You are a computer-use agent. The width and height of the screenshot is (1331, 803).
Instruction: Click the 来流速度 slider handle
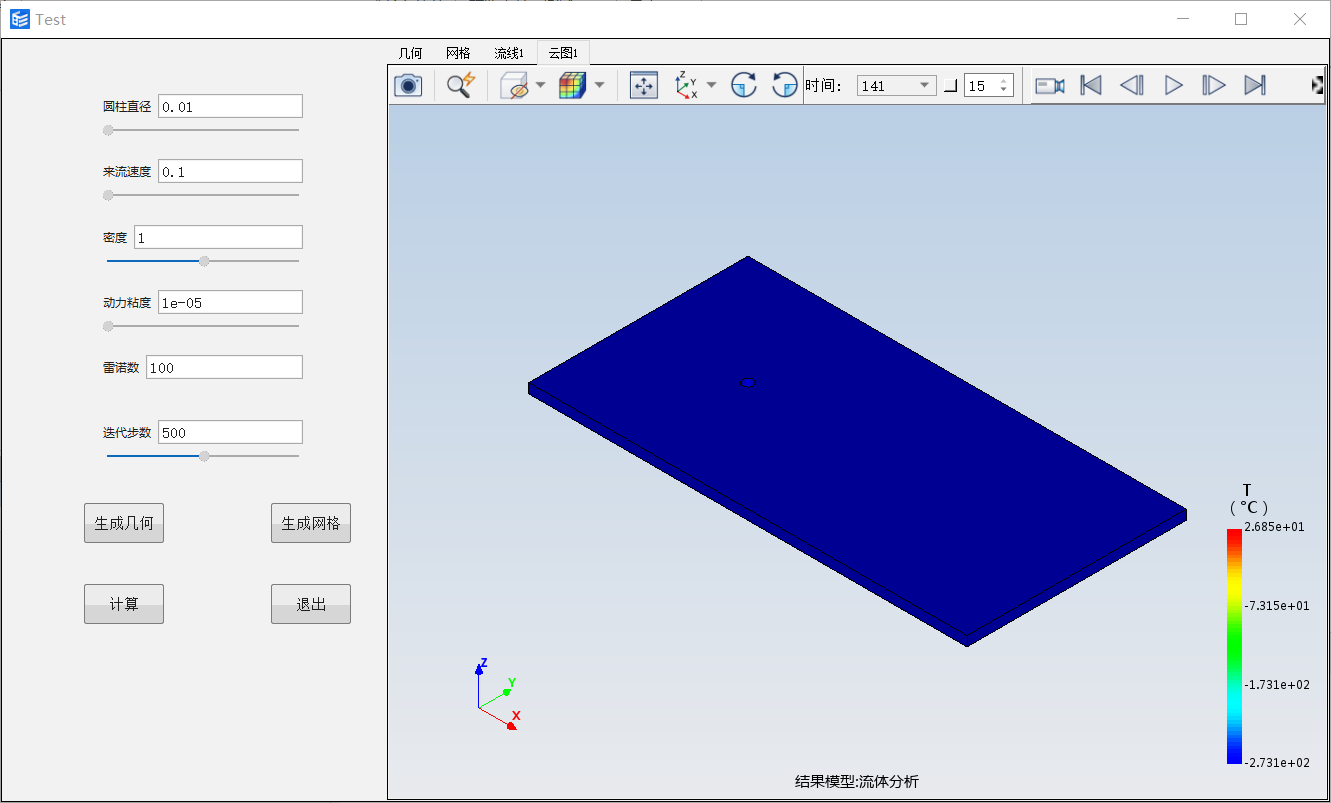108,195
